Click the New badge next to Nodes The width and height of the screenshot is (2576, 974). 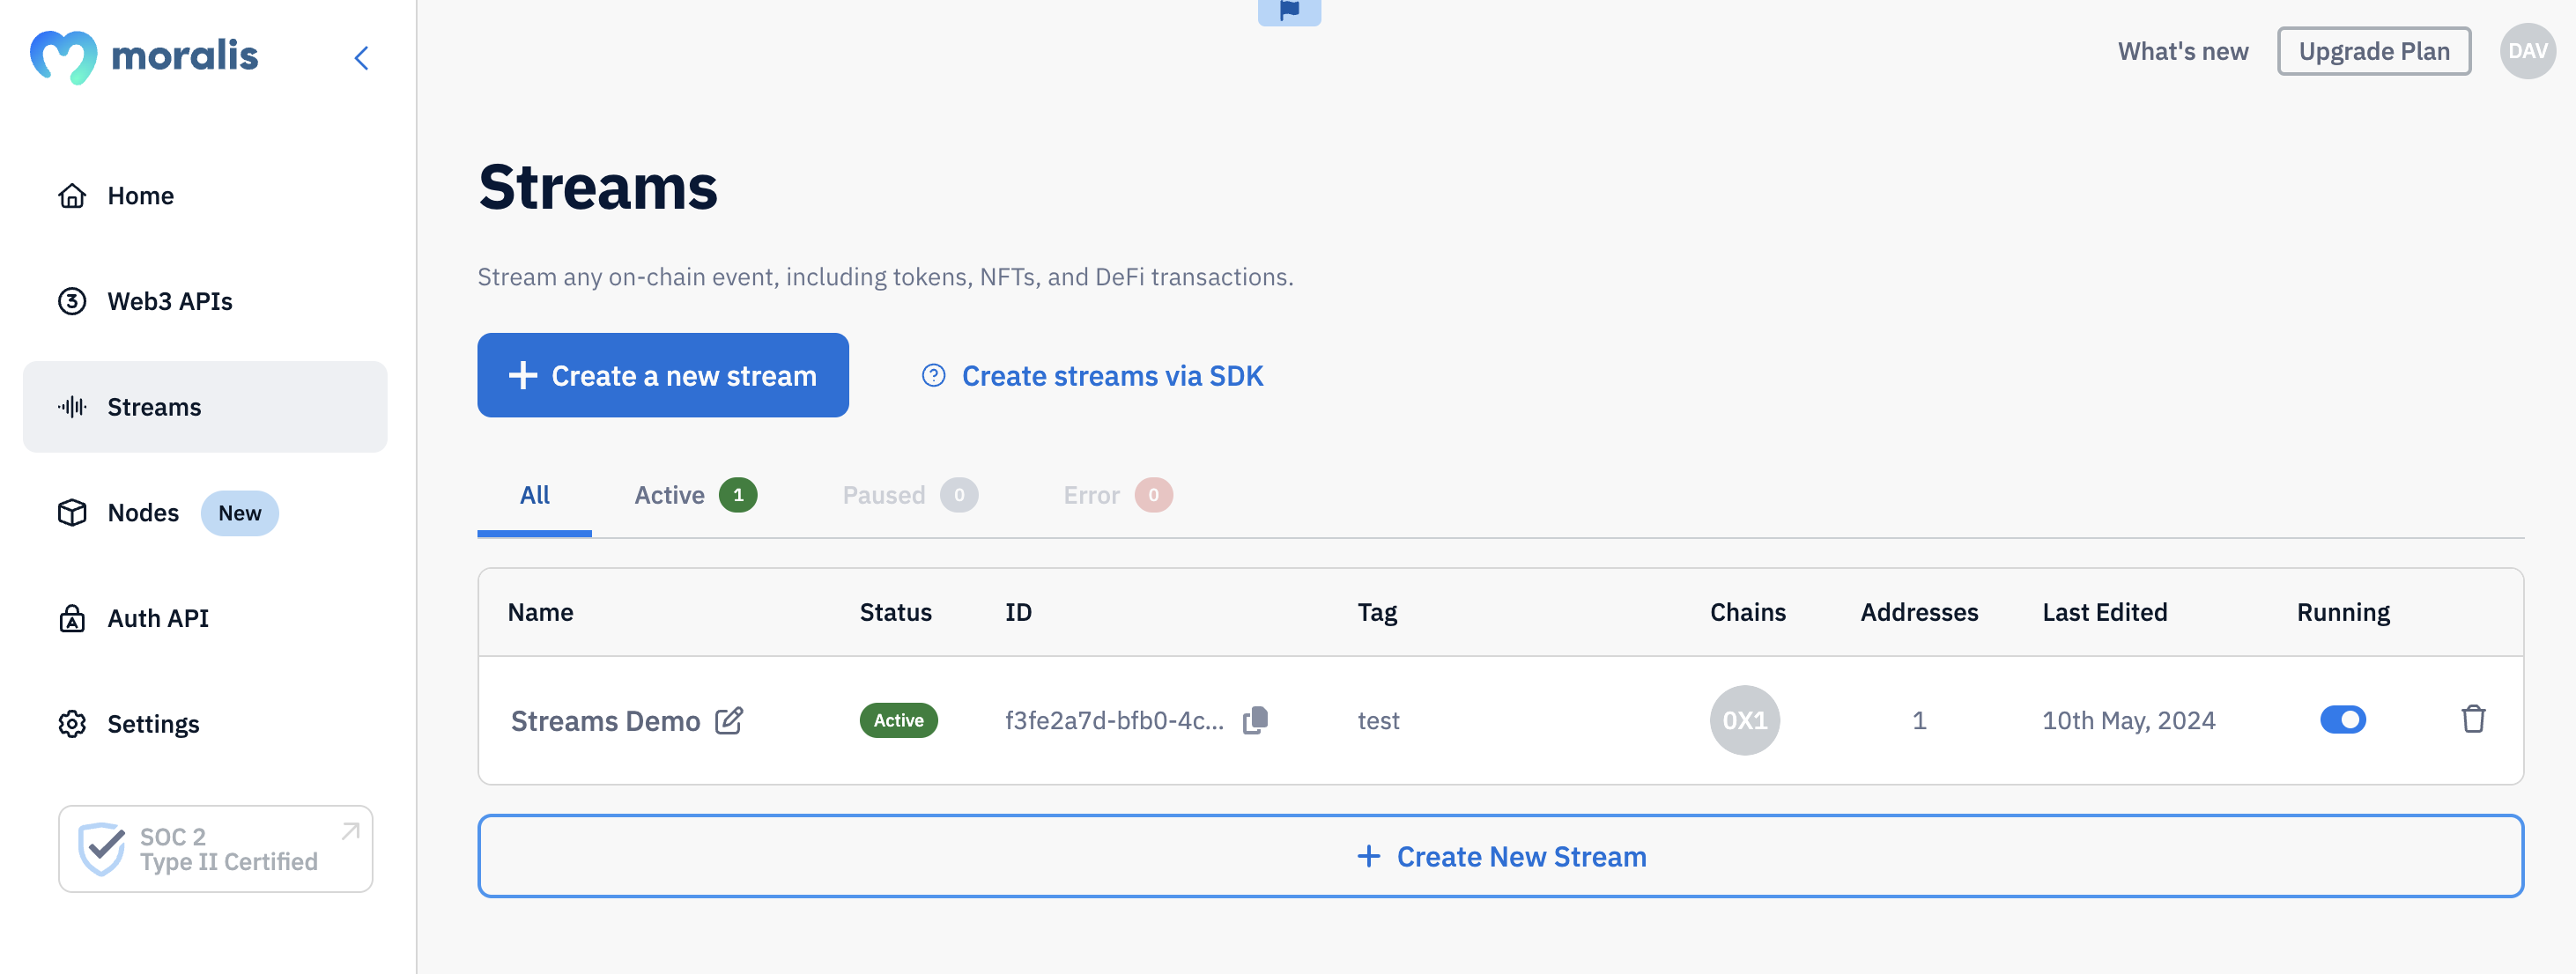pos(240,513)
